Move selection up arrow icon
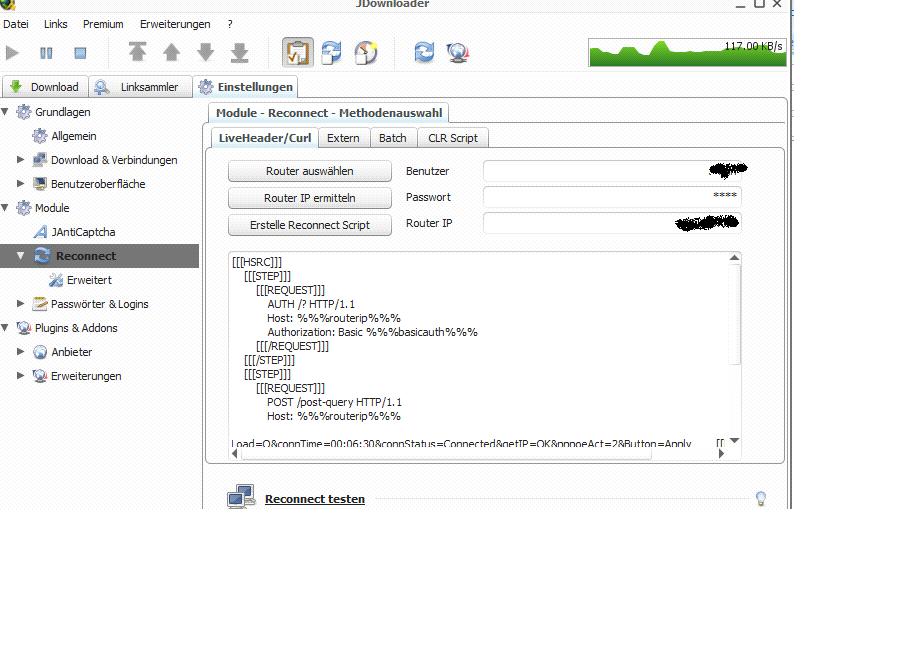The image size is (923, 646). click(171, 52)
